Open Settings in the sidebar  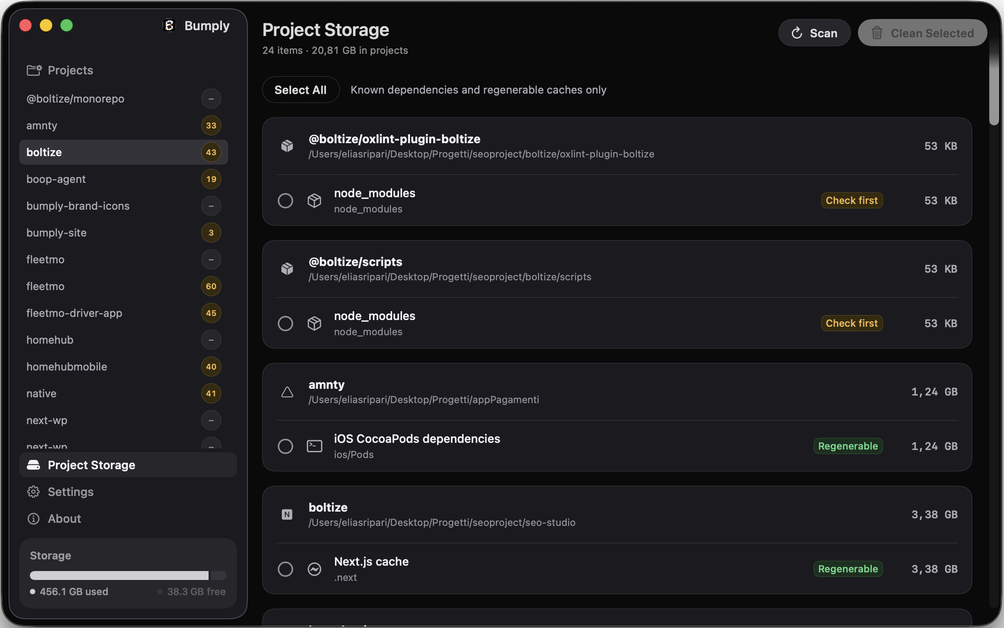click(128, 492)
